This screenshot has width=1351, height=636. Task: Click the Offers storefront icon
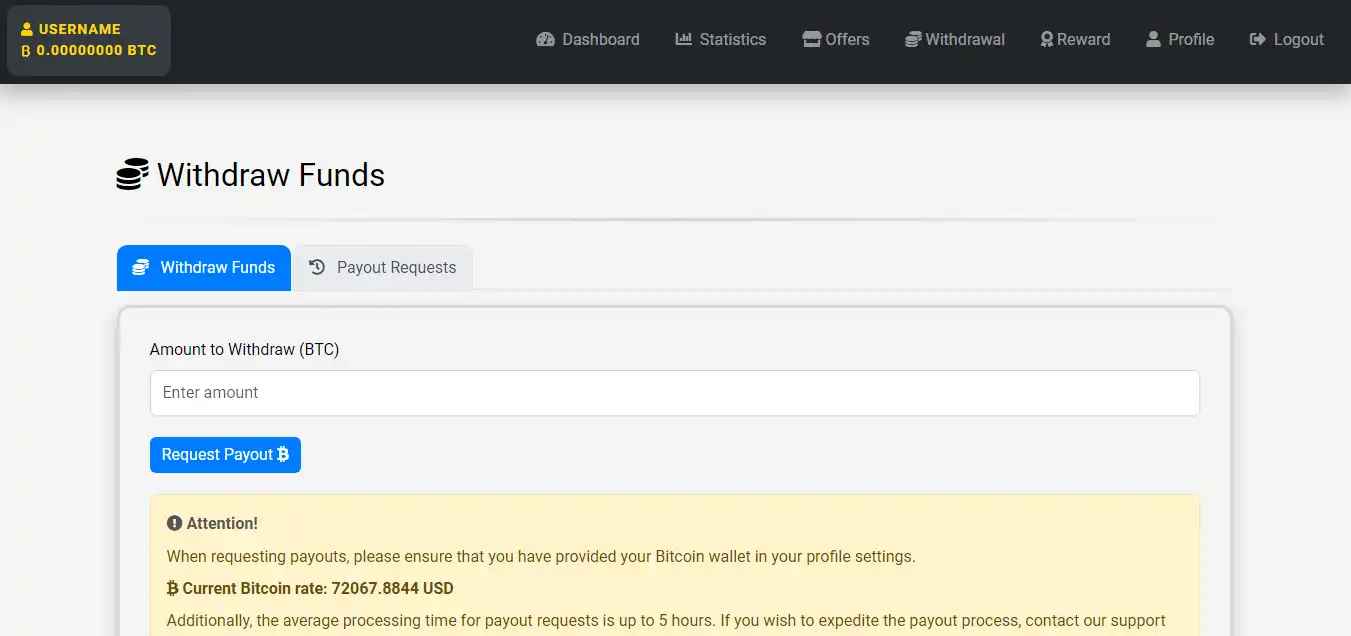coord(811,40)
